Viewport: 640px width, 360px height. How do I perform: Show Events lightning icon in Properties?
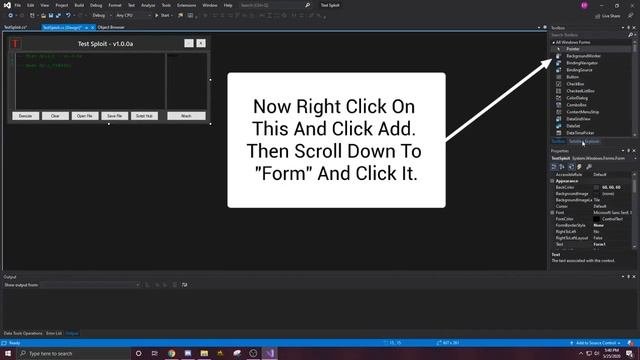click(x=580, y=167)
